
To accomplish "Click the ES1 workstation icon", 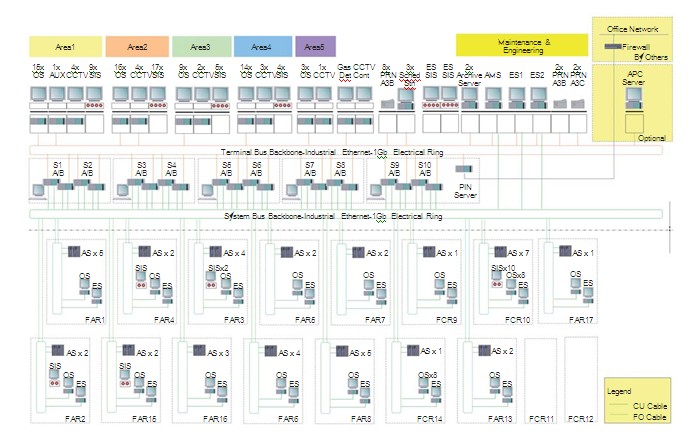I will click(516, 95).
